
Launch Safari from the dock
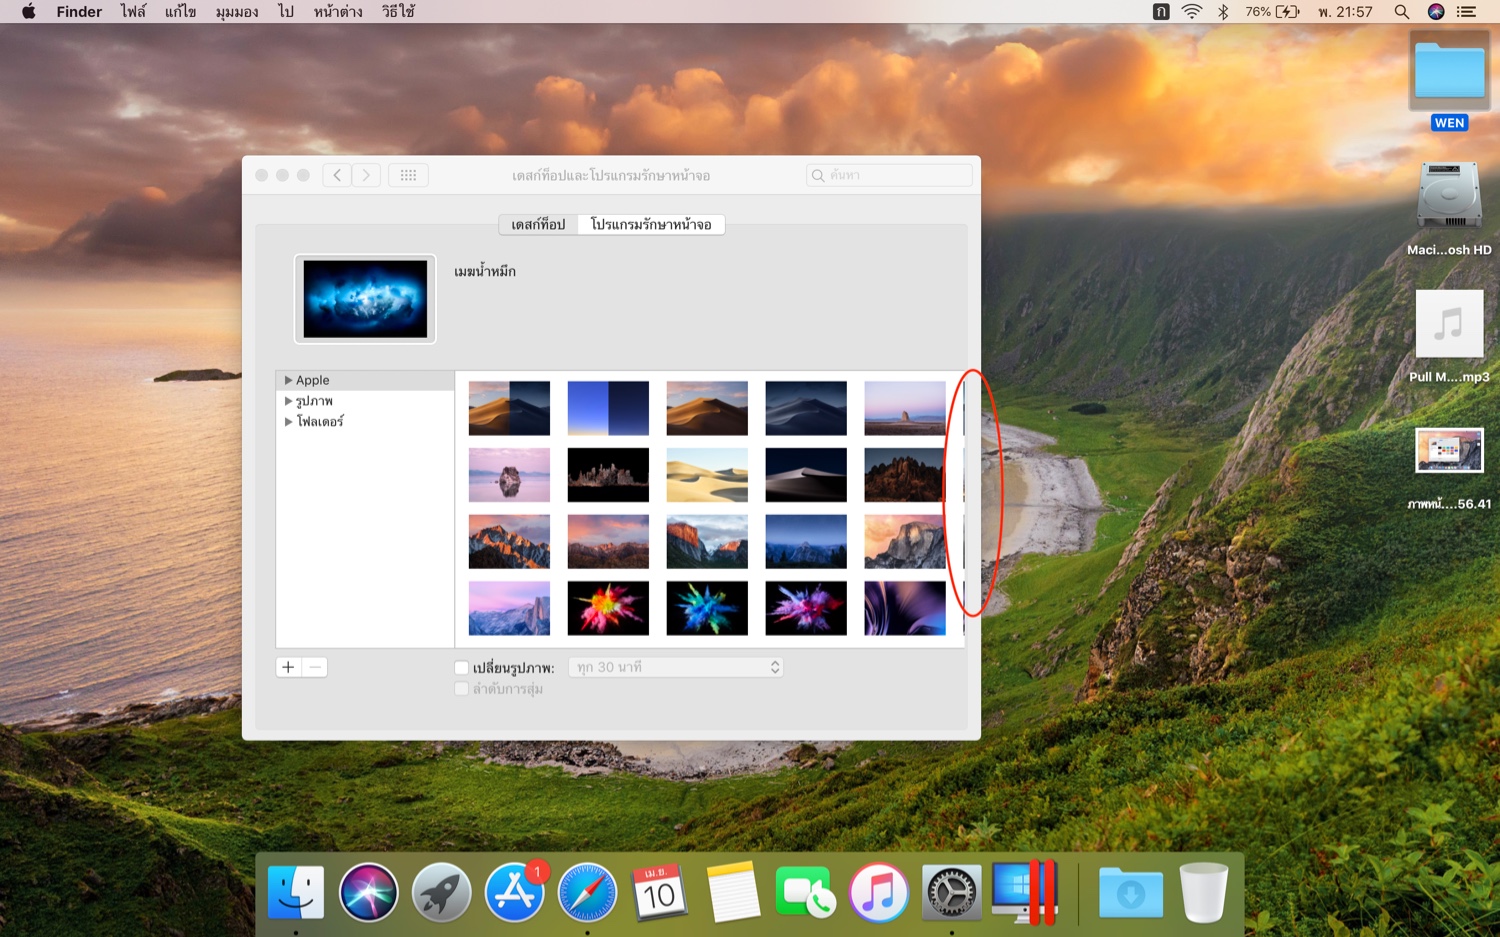pos(587,893)
